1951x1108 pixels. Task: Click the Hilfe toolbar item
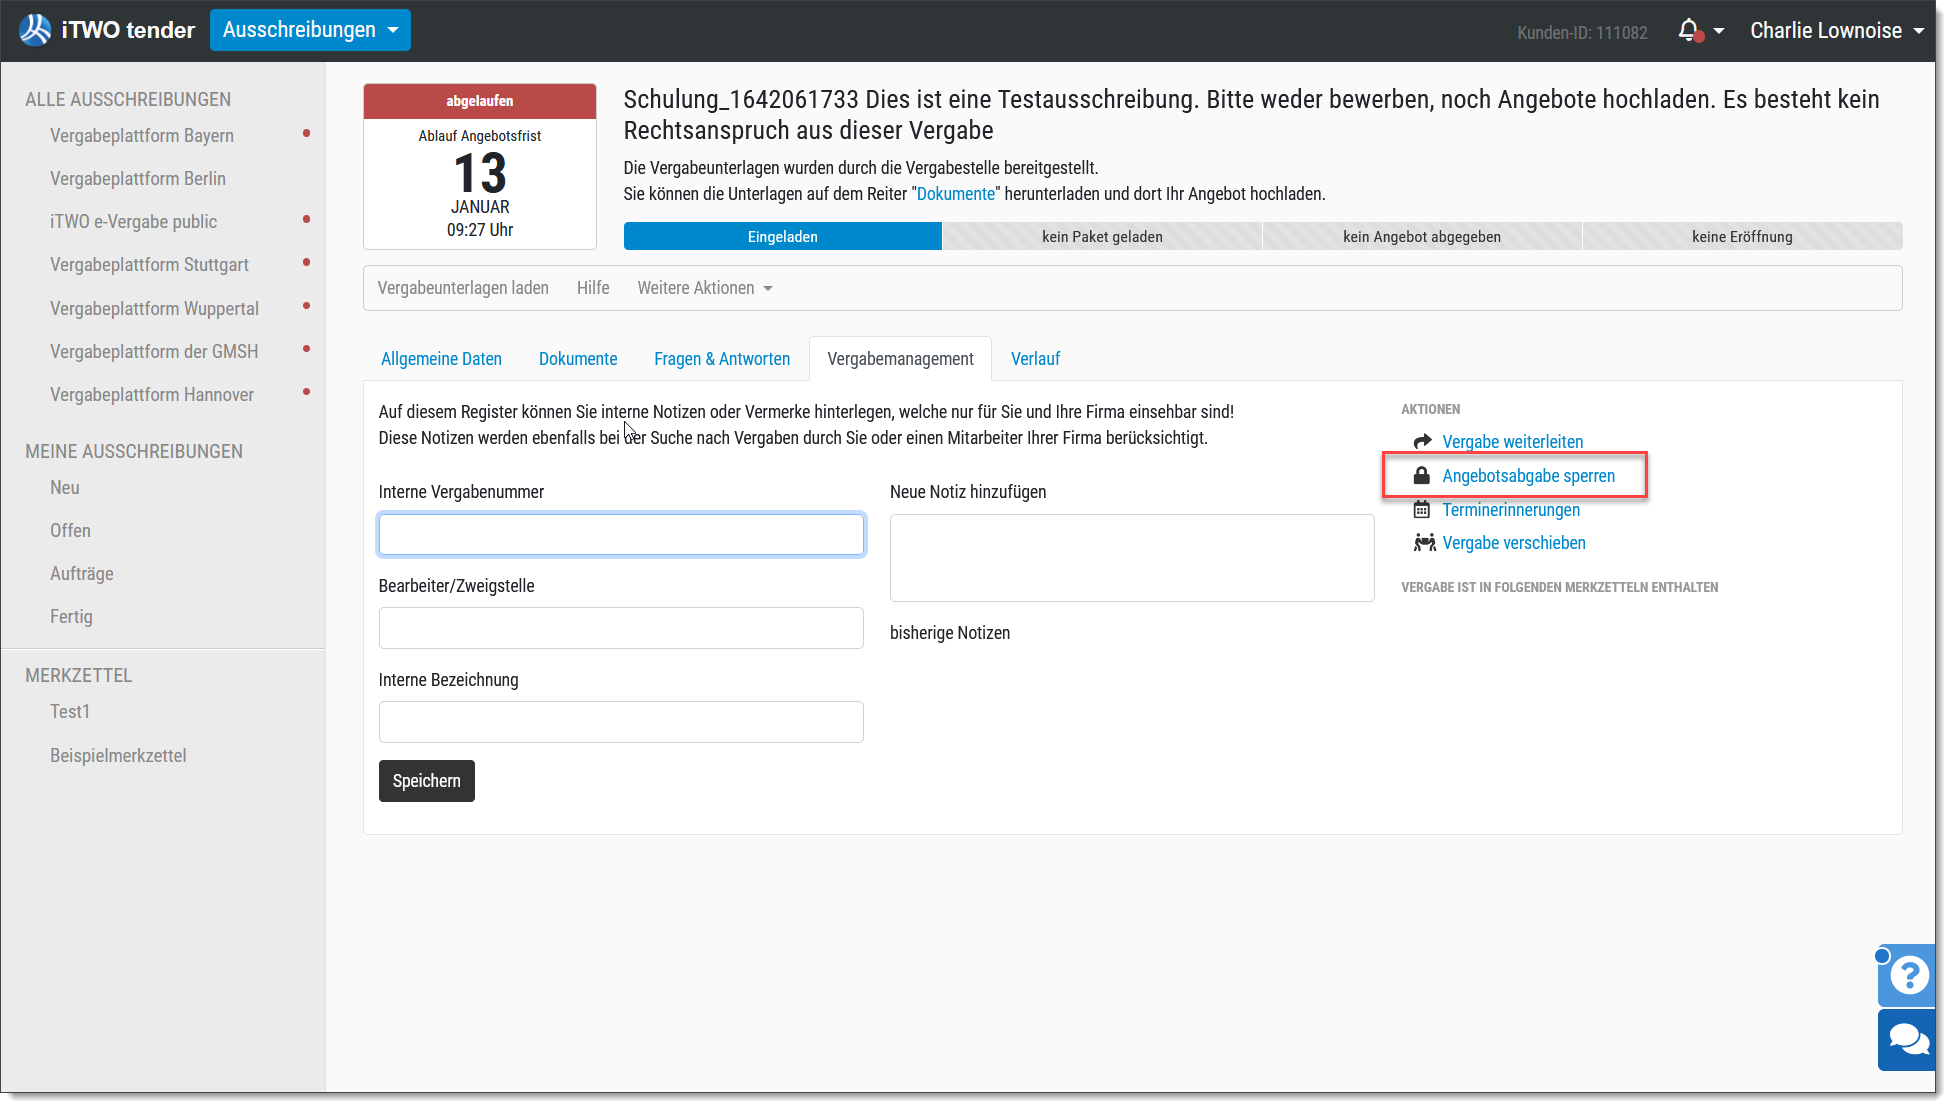pos(593,288)
